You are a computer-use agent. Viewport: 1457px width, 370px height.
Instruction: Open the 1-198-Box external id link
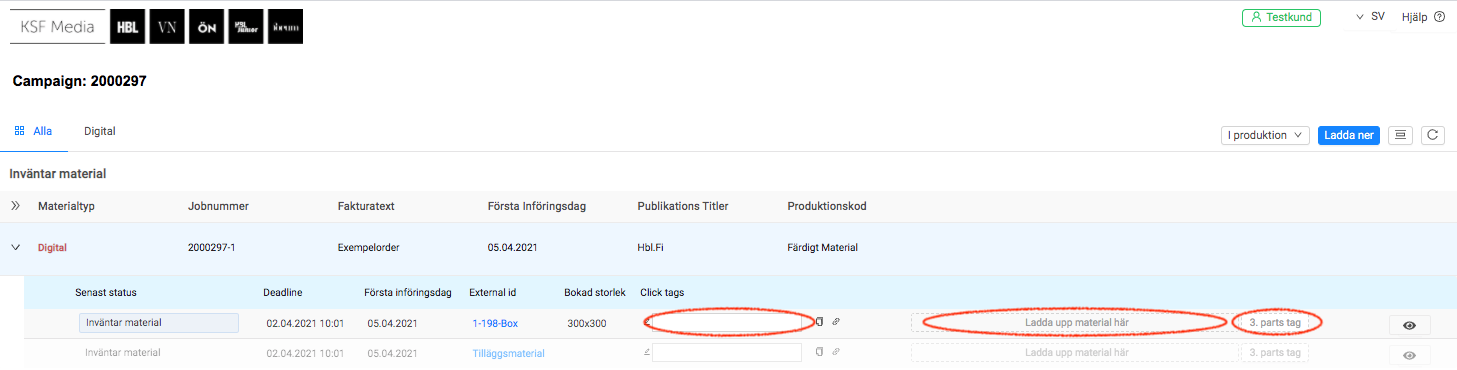point(495,323)
